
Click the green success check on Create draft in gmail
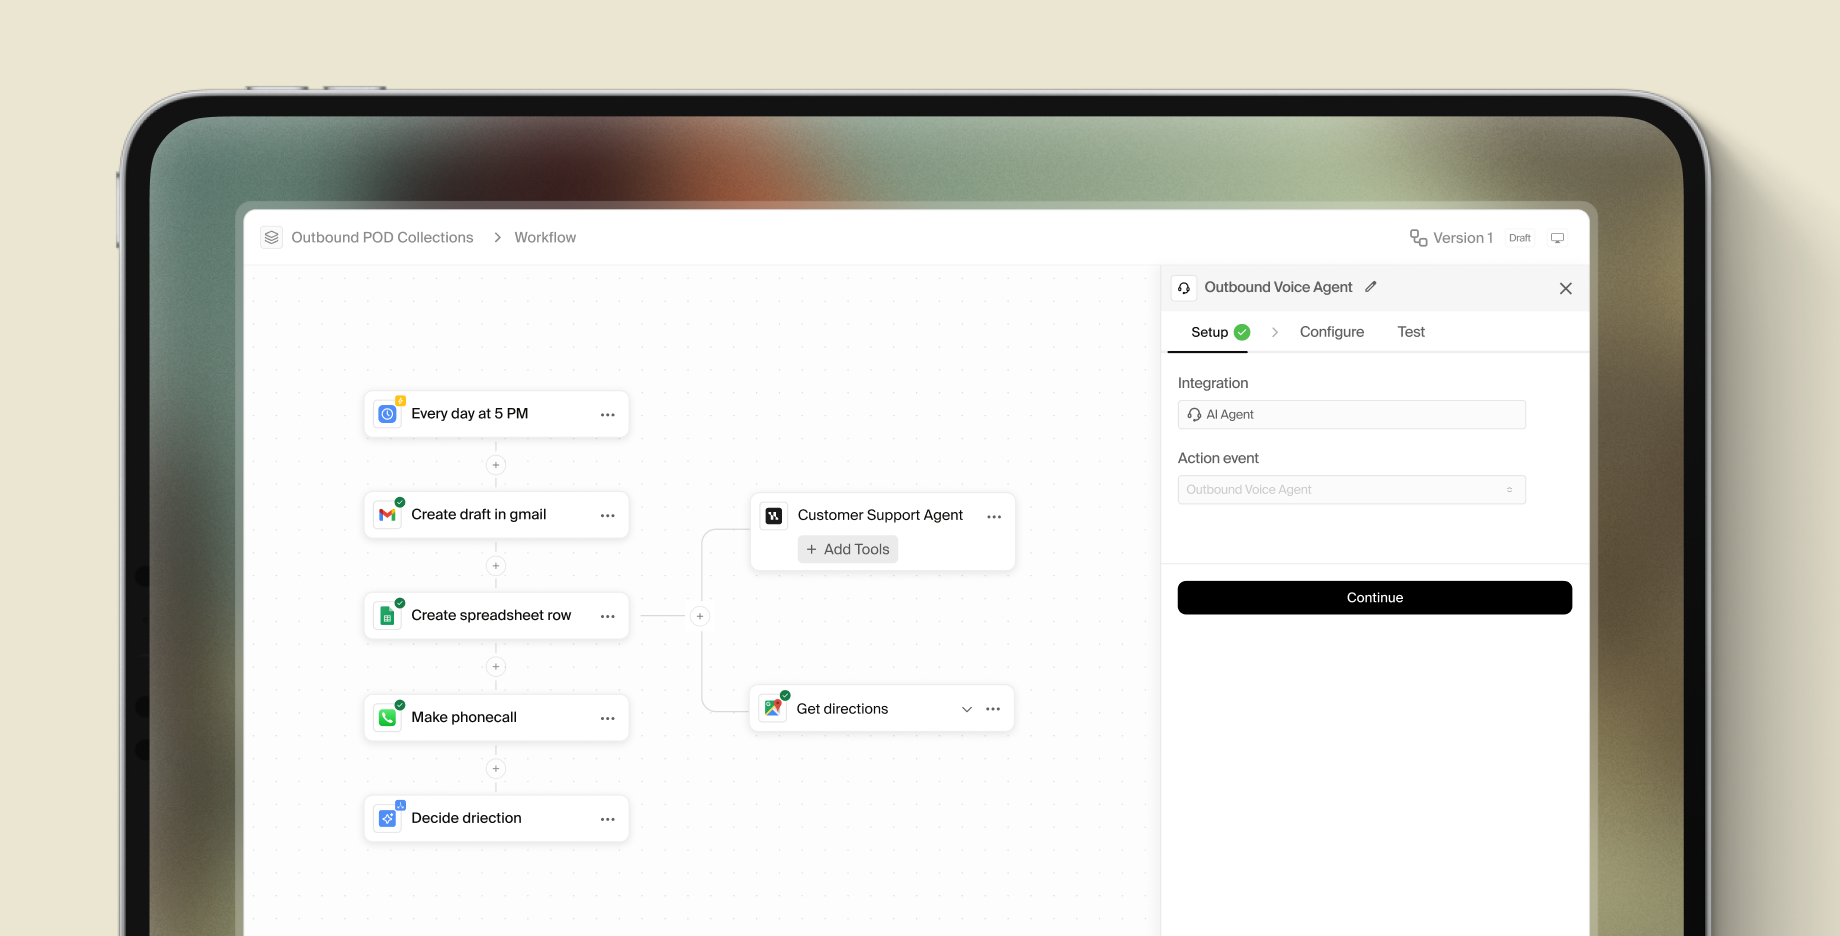coord(399,502)
